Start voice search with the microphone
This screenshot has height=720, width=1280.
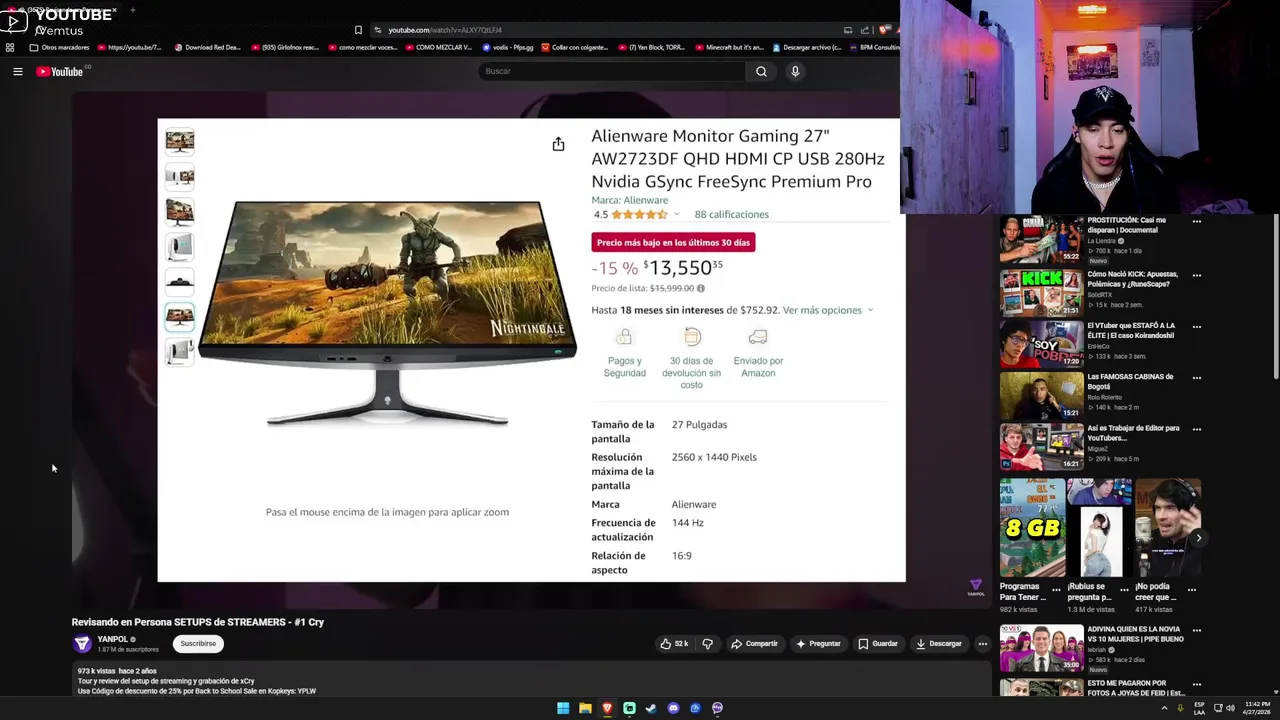click(795, 71)
